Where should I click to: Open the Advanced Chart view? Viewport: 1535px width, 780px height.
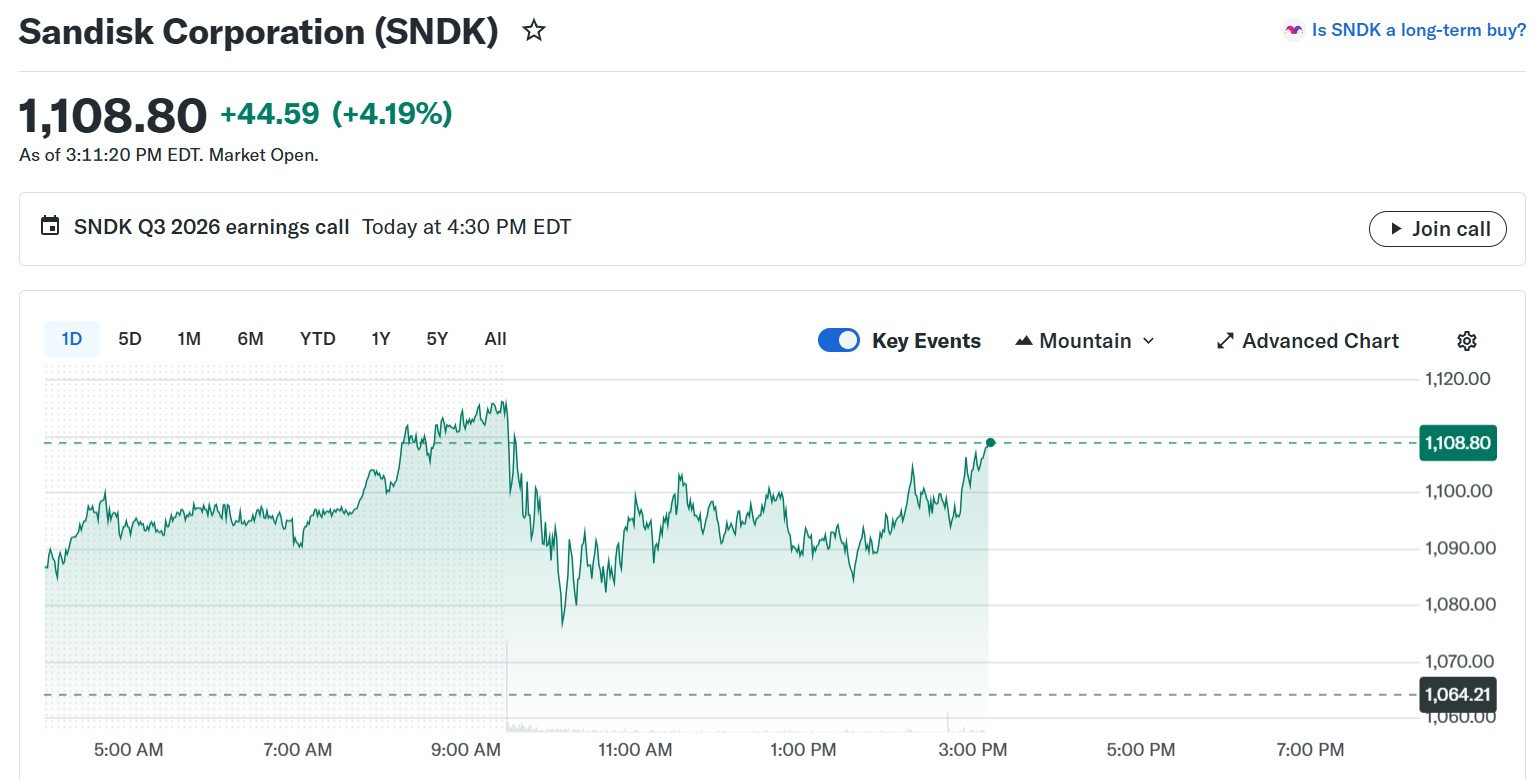pos(1320,341)
